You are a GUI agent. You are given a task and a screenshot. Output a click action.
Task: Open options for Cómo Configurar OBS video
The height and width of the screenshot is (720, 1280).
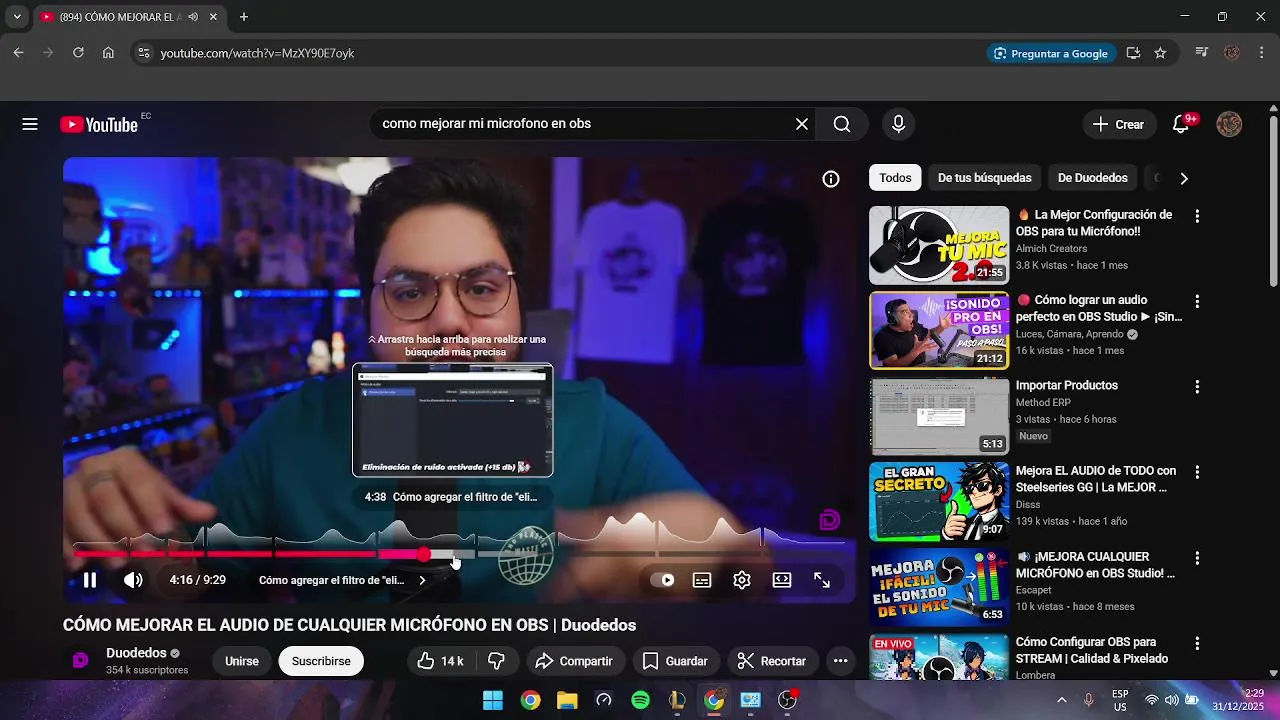1197,643
